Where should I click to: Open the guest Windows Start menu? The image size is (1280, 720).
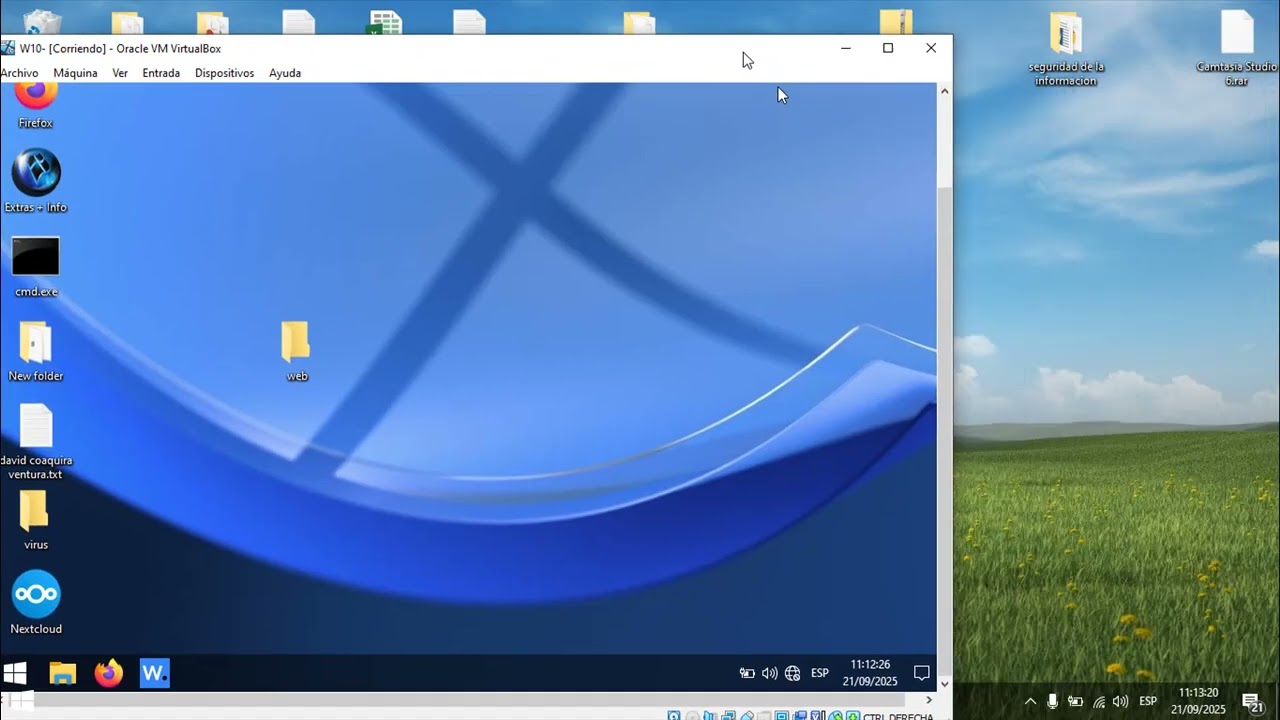[15, 673]
